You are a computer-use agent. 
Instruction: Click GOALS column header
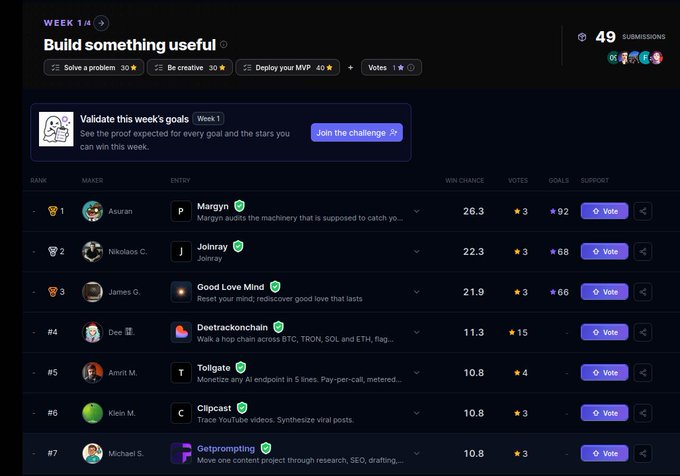(x=559, y=180)
